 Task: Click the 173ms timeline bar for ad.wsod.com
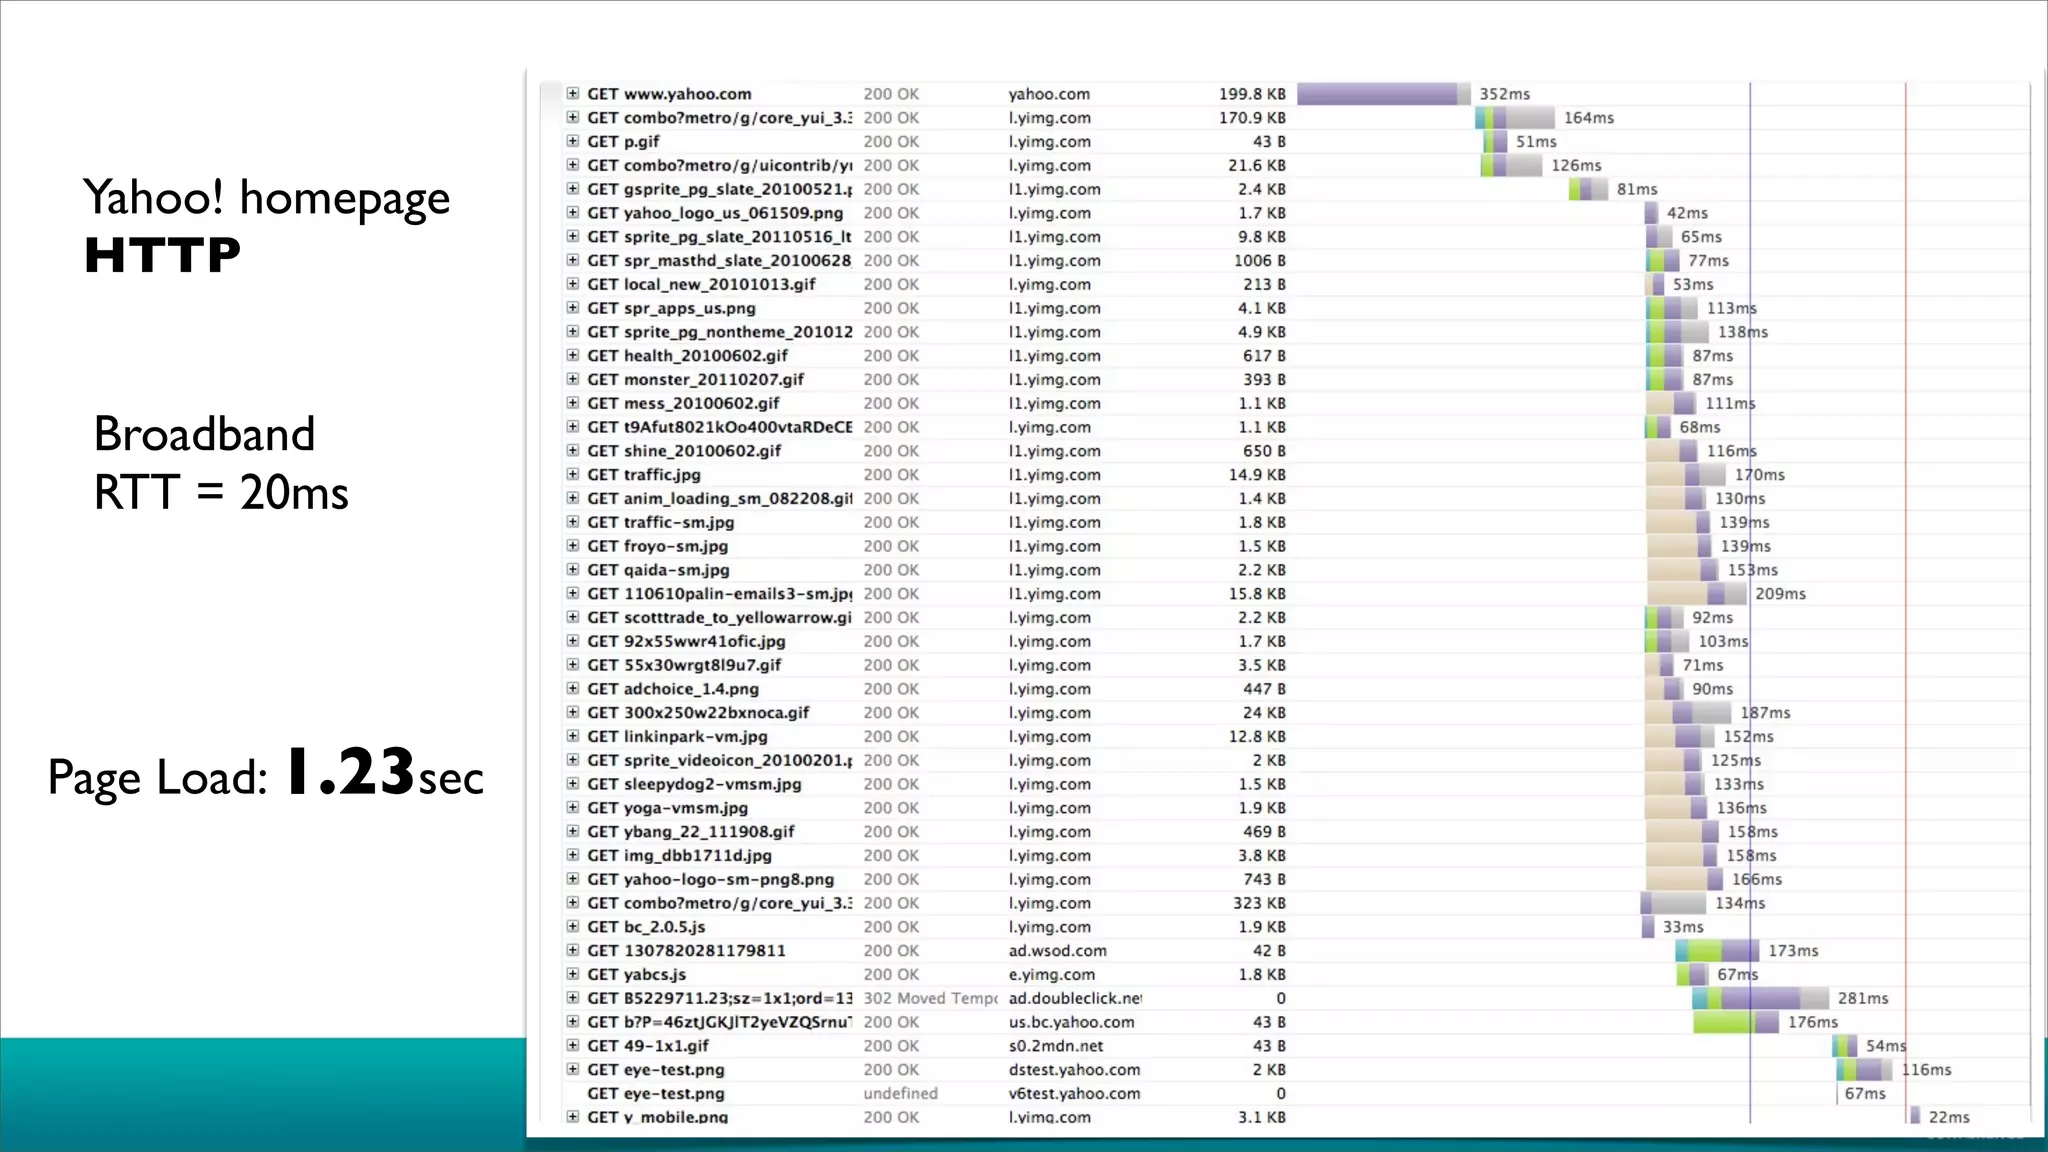tap(1718, 951)
